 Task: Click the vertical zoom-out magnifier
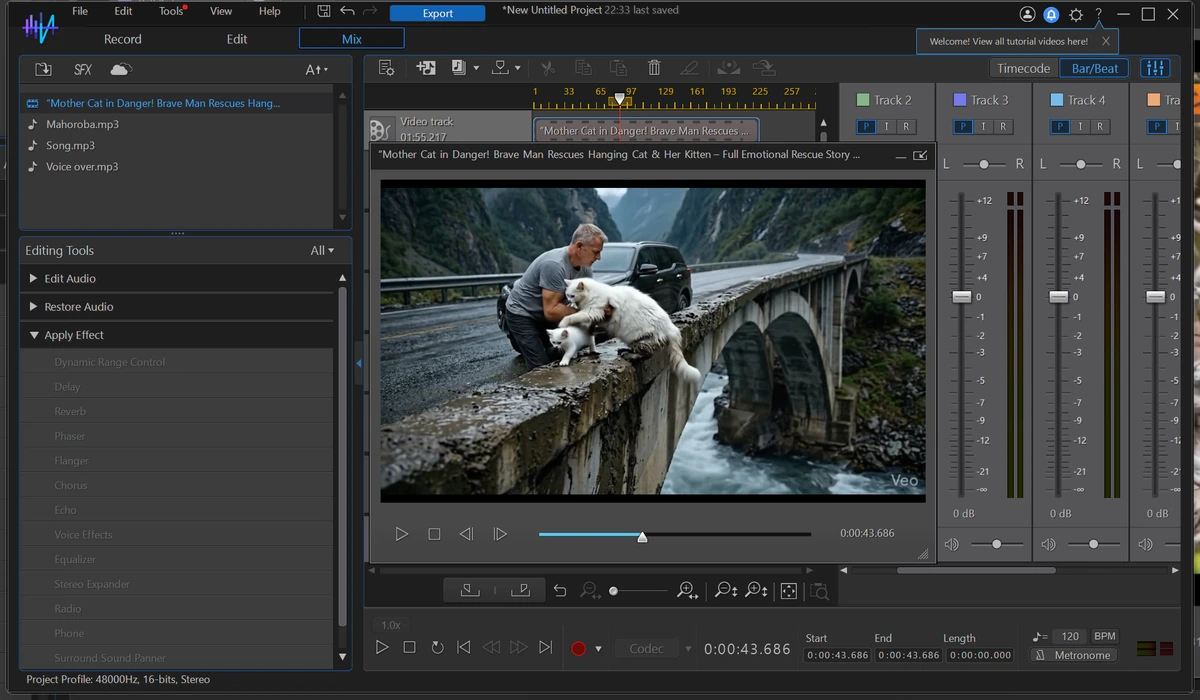[726, 591]
